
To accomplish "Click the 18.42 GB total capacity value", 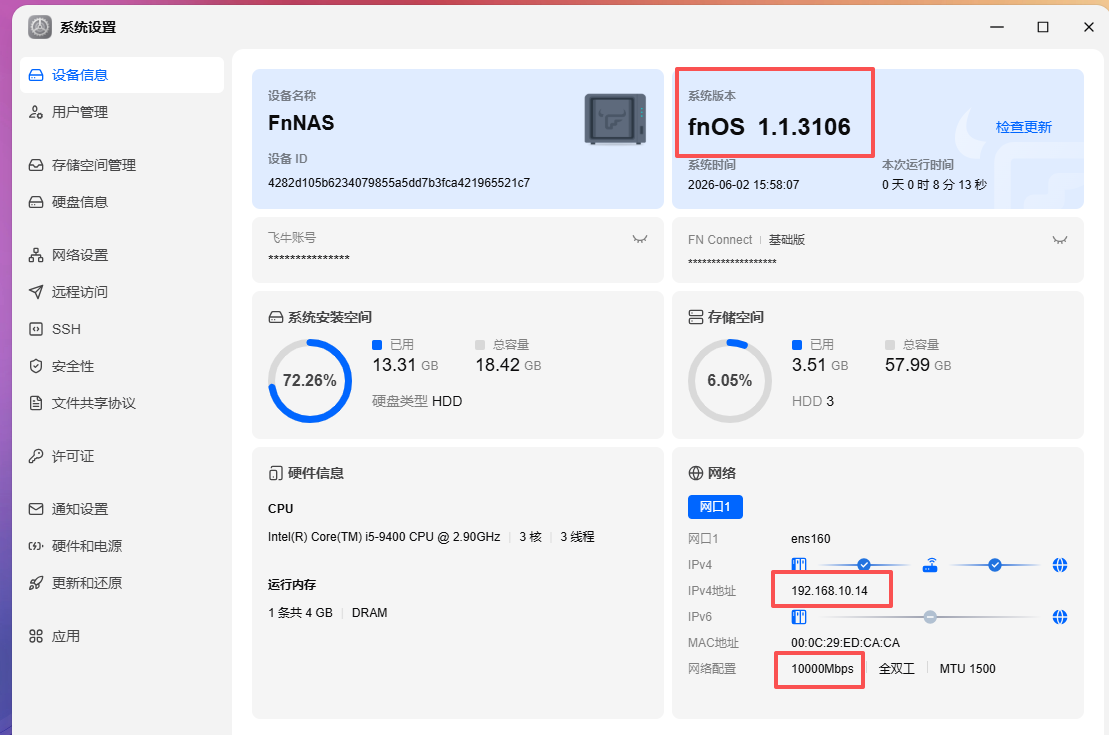I will pyautogui.click(x=509, y=365).
